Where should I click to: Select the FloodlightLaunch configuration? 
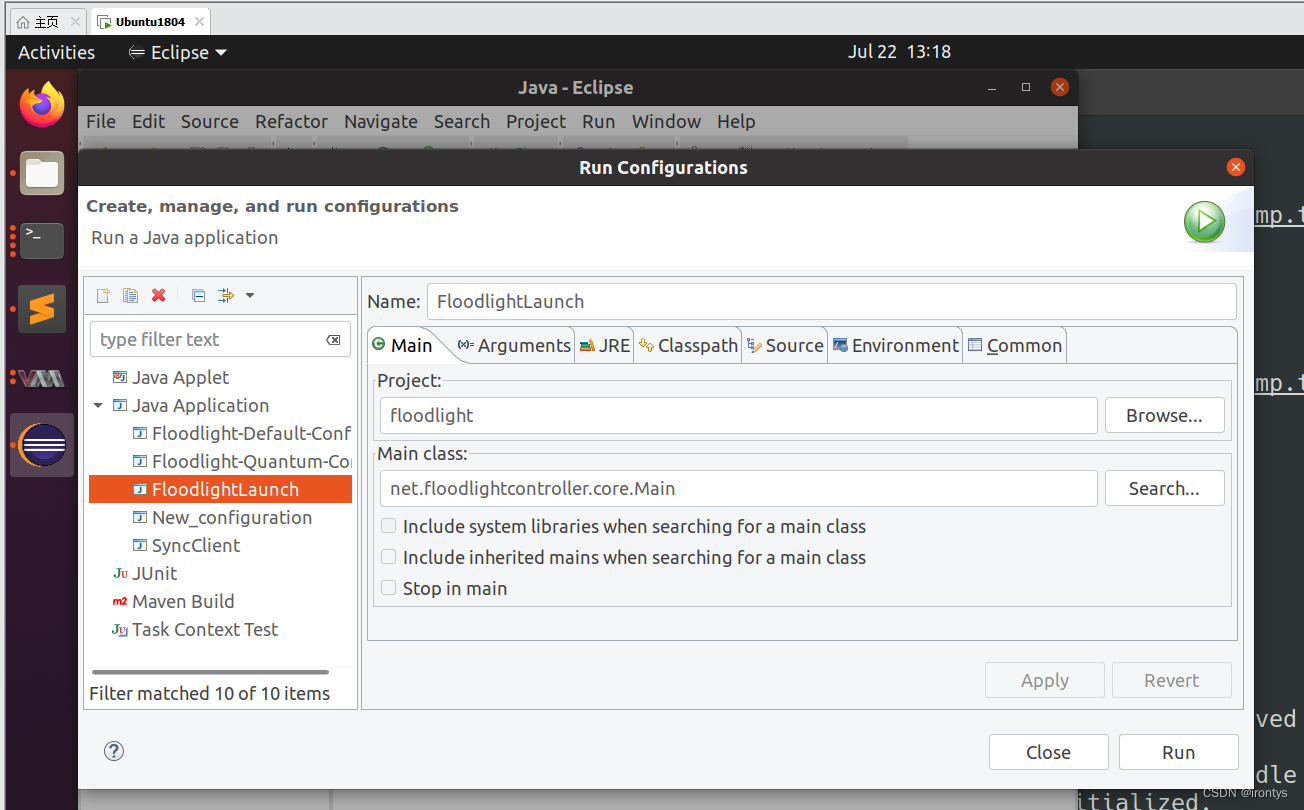[220, 489]
